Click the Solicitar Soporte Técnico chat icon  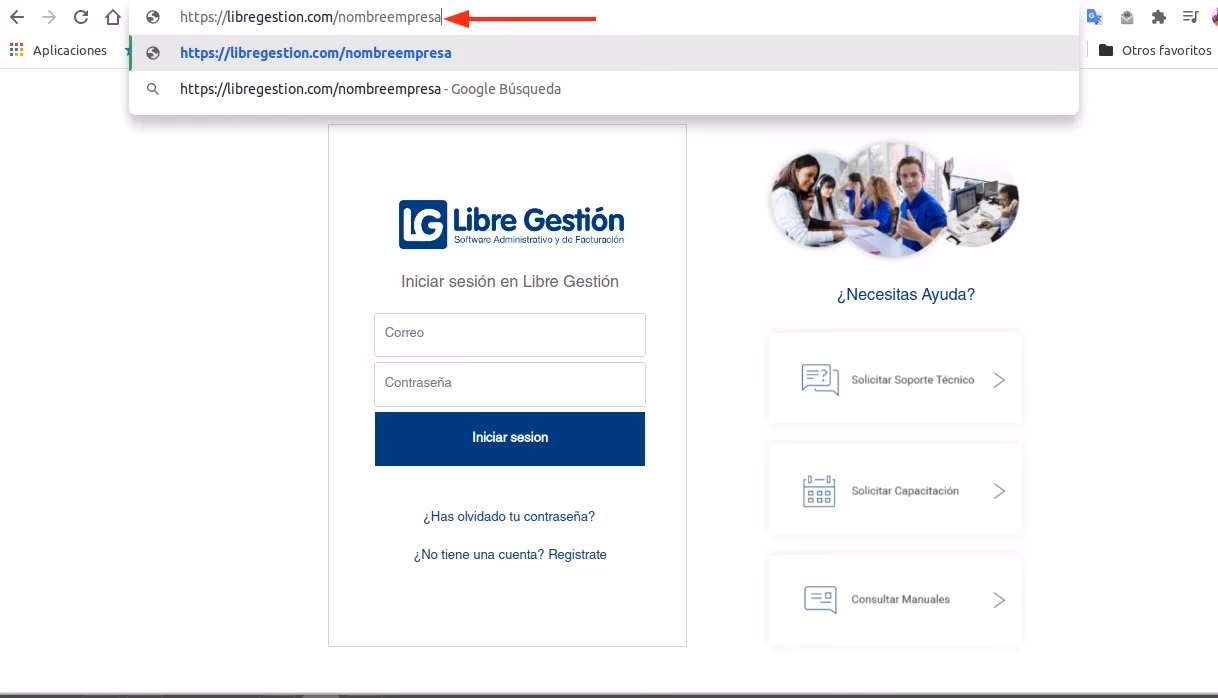pos(818,378)
